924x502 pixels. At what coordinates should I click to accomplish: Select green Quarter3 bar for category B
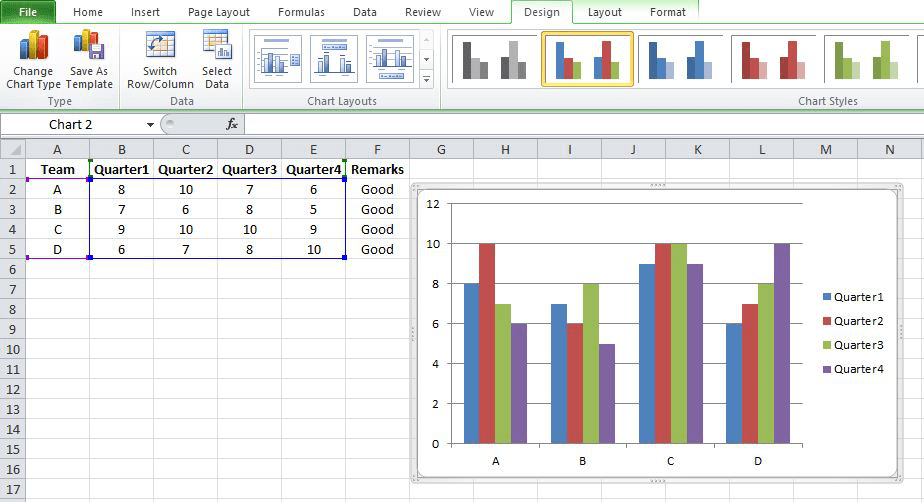[x=591, y=364]
